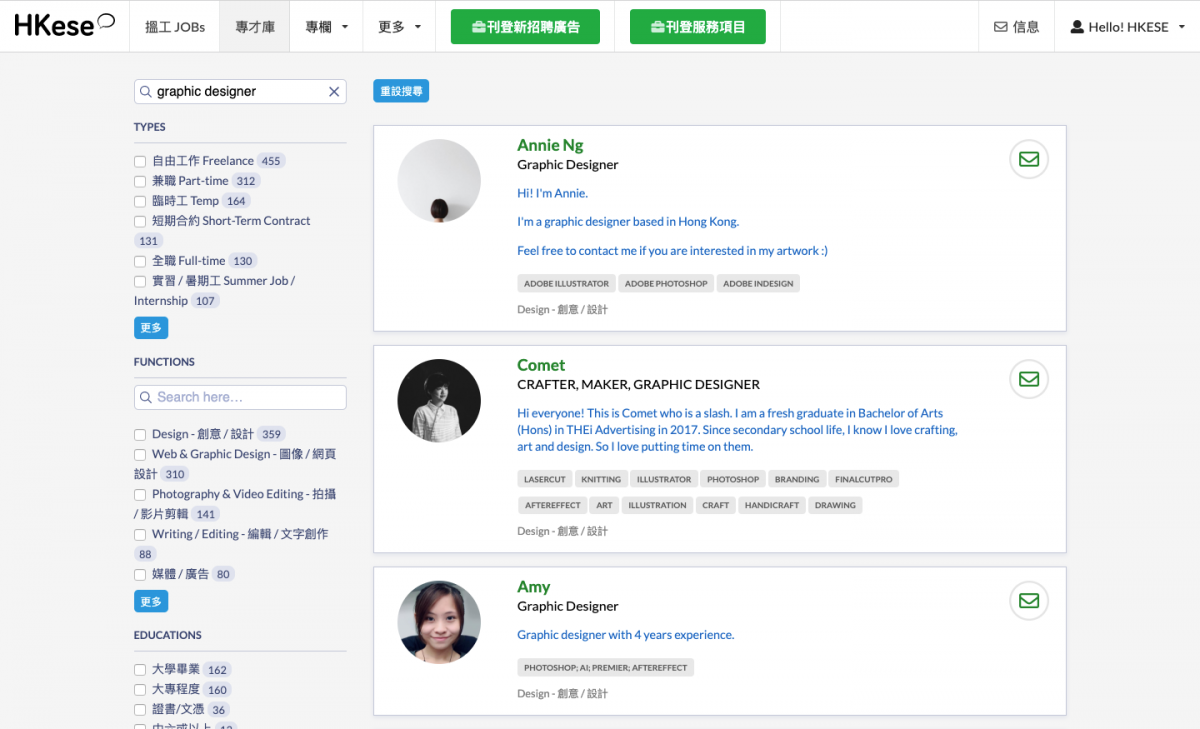Expand the 專欄 dropdown menu
The width and height of the screenshot is (1200, 729).
pyautogui.click(x=326, y=27)
